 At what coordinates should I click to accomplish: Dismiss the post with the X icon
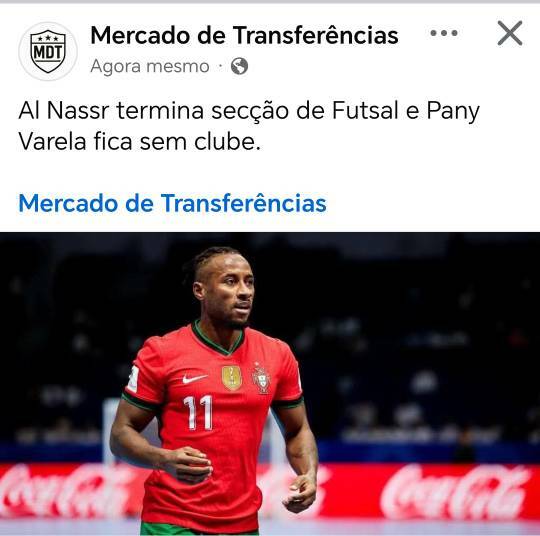click(x=510, y=33)
